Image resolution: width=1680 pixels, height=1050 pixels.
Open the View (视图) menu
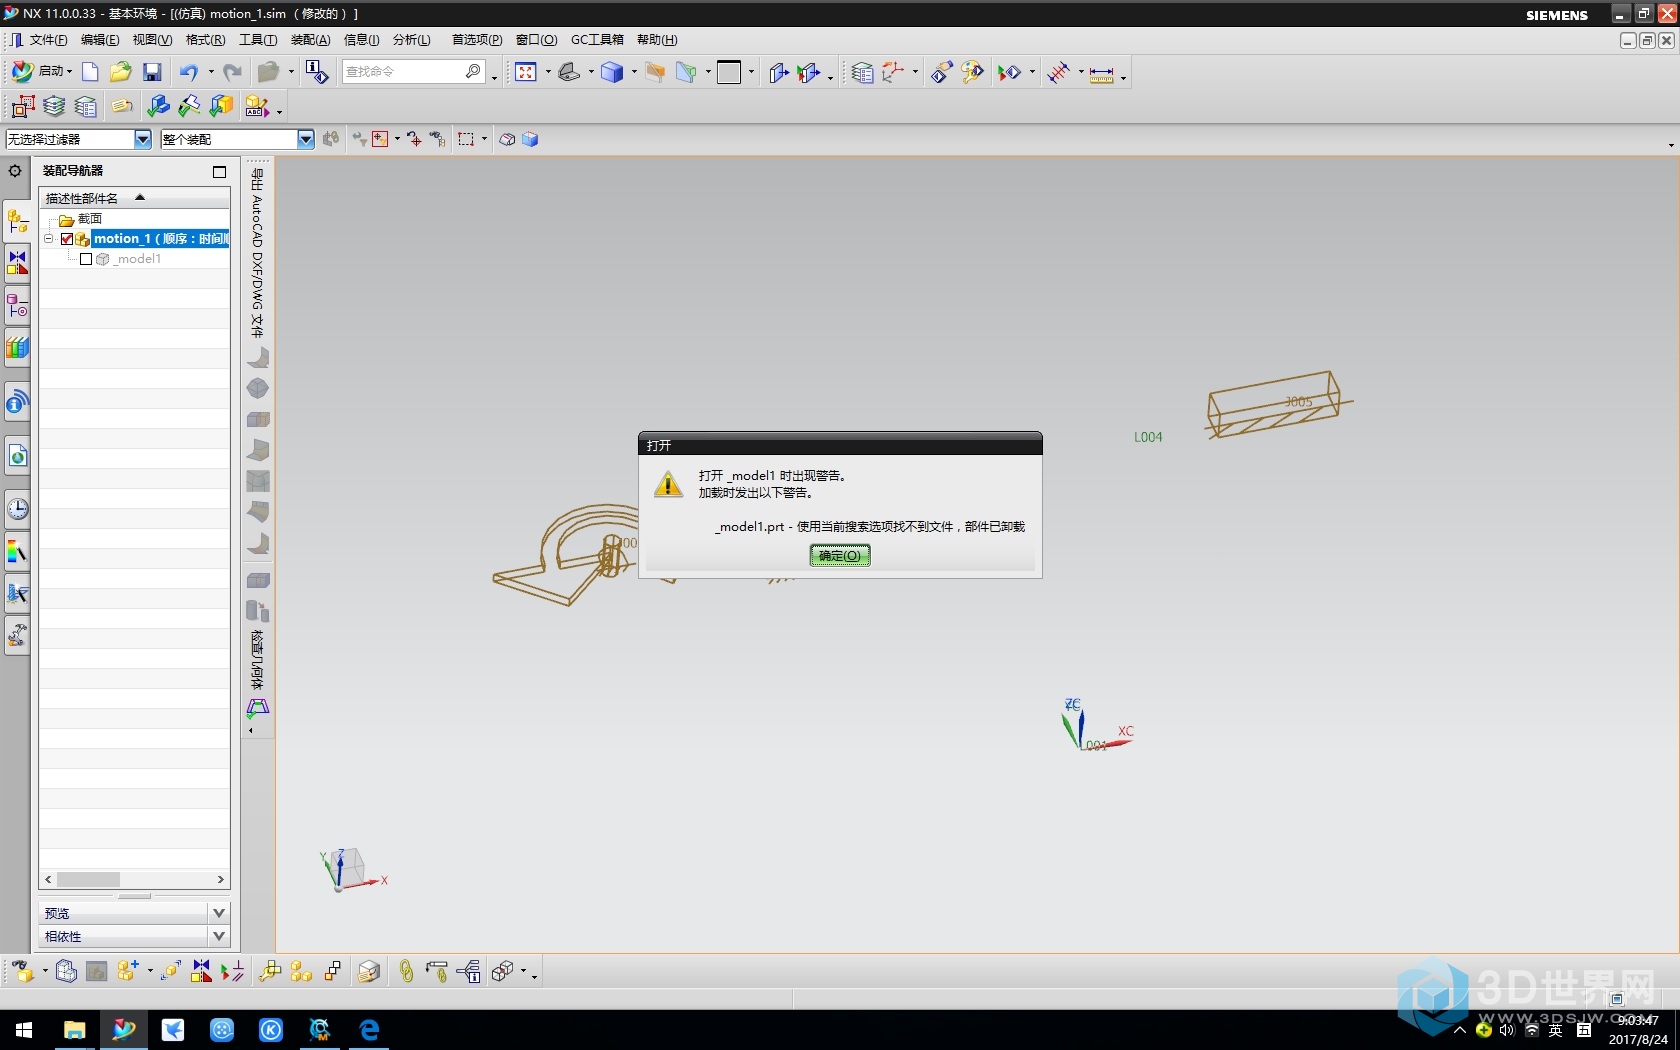pos(152,40)
